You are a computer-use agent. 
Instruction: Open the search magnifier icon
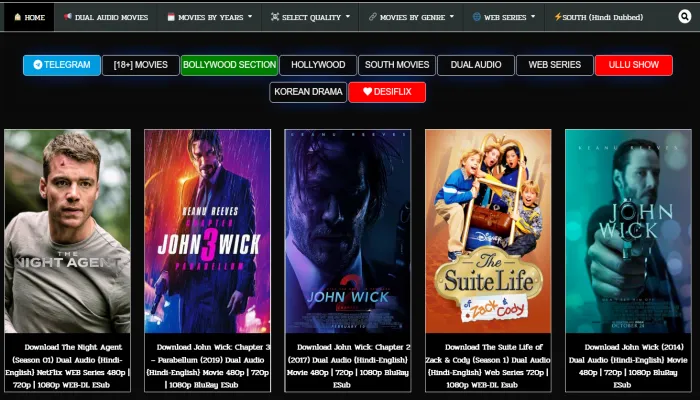click(x=684, y=17)
